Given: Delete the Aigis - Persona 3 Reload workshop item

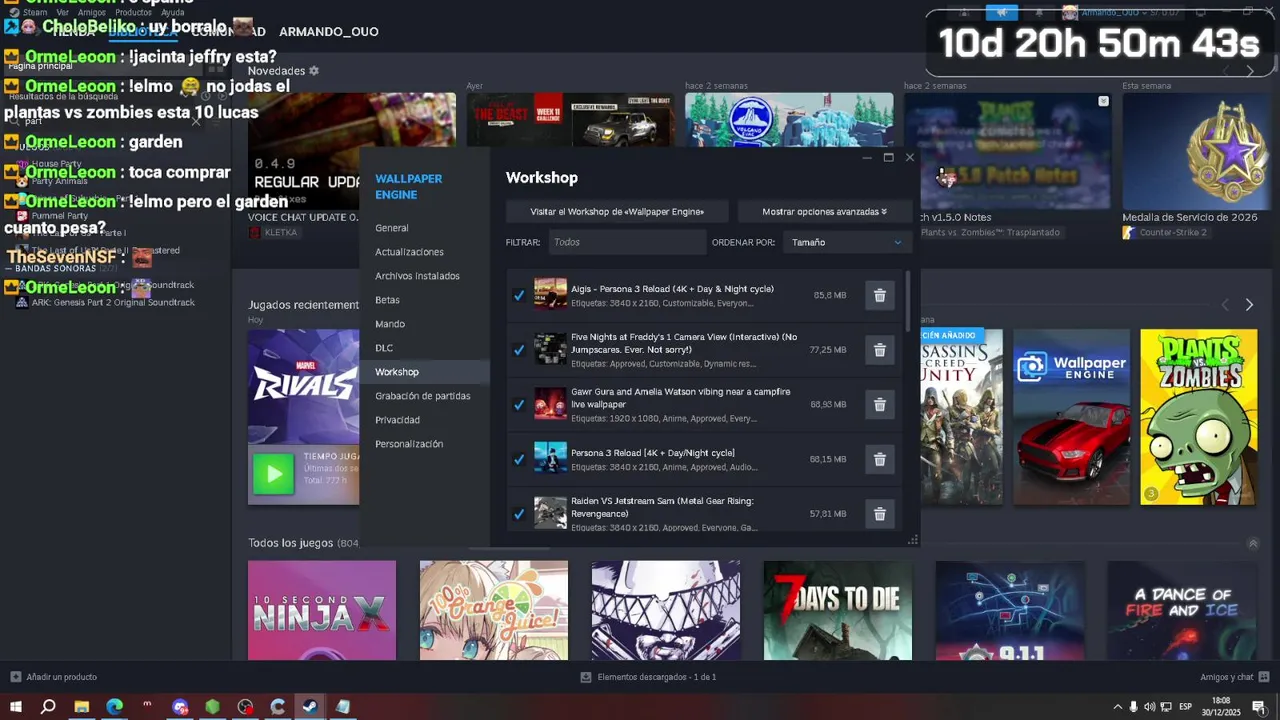Looking at the screenshot, I should pyautogui.click(x=880, y=296).
